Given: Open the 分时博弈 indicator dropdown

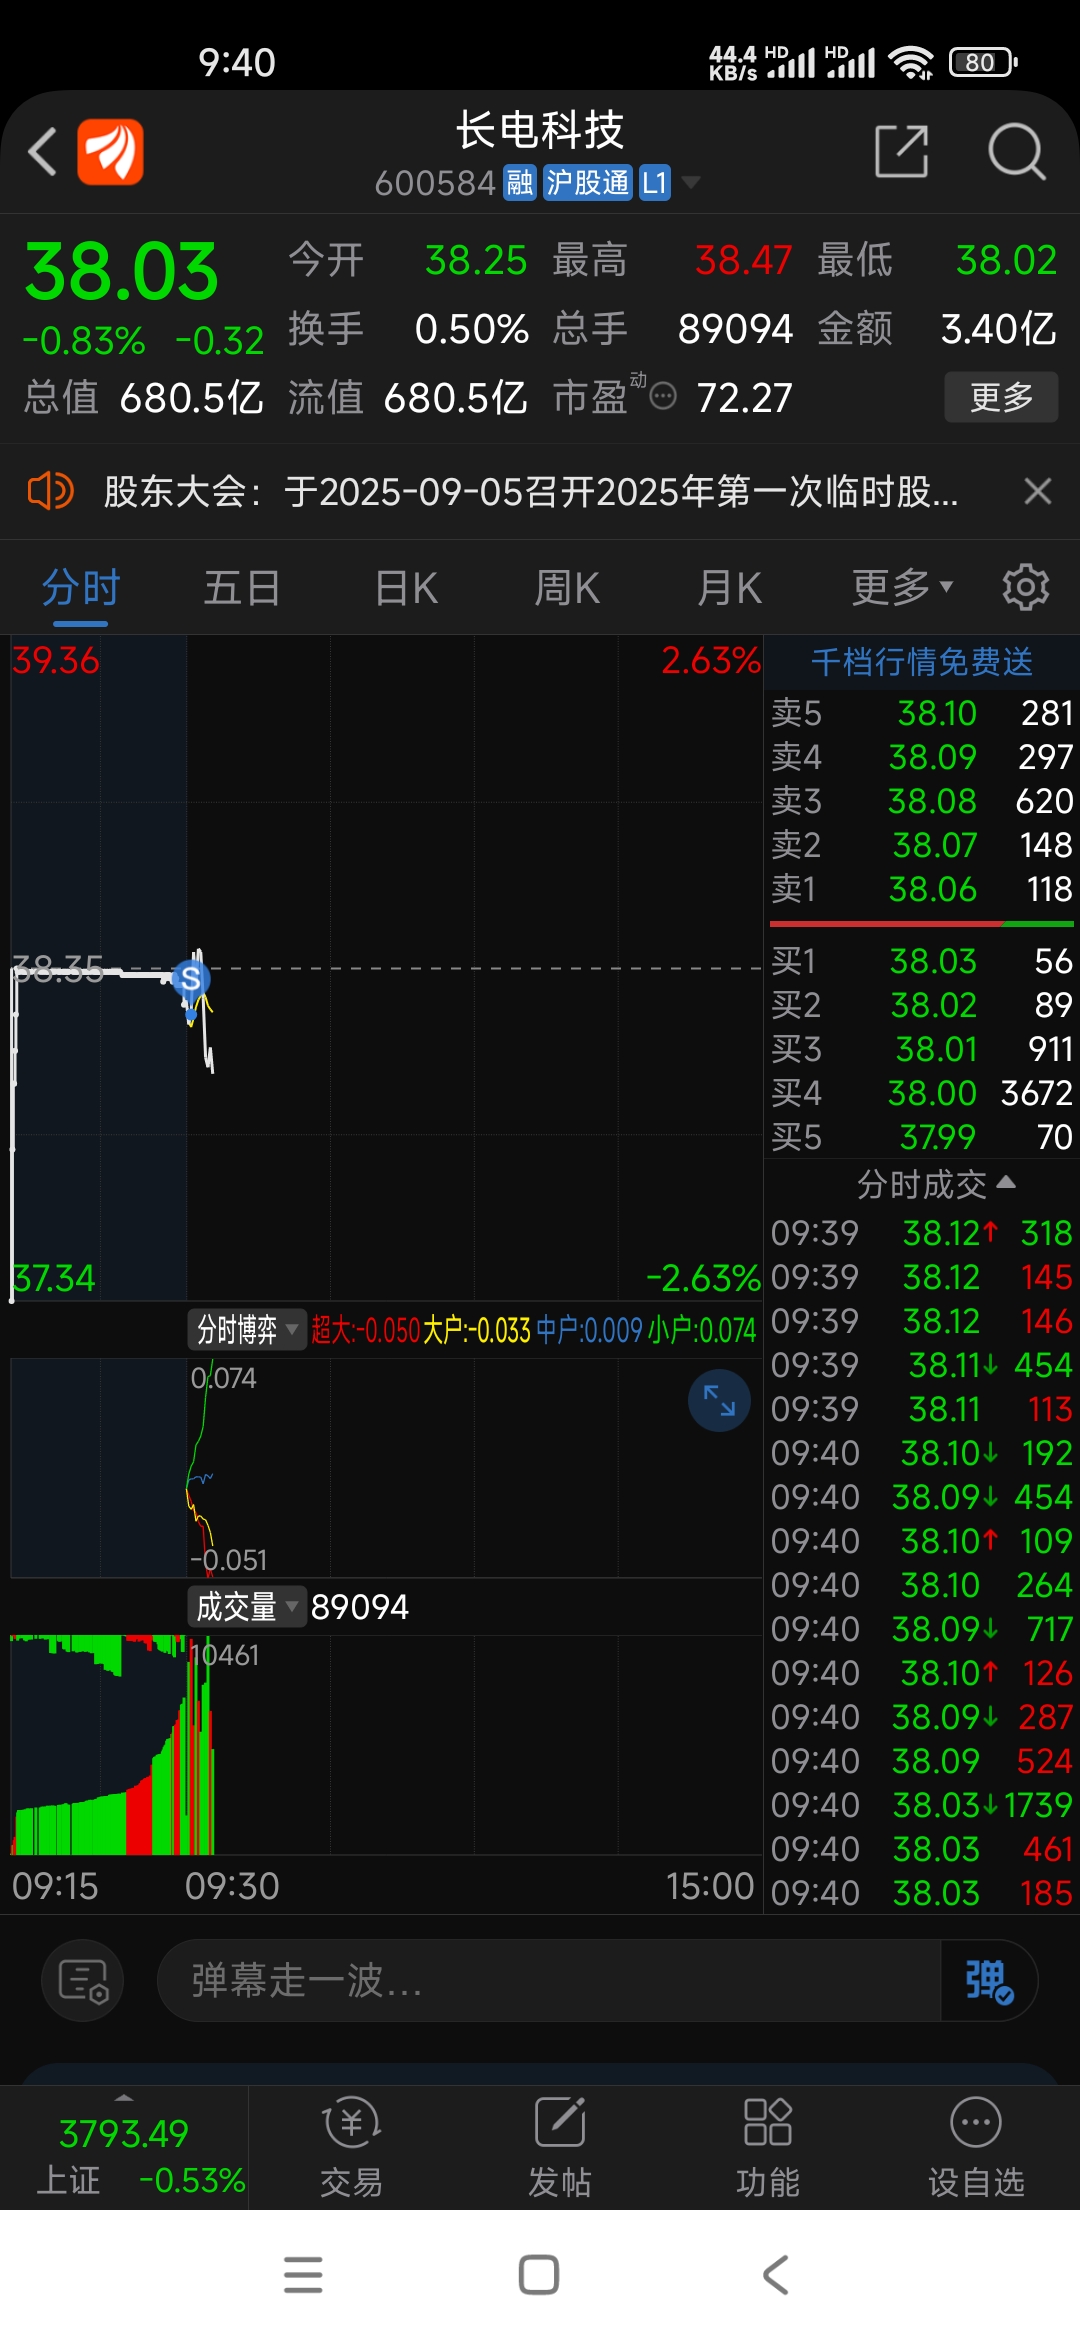Looking at the screenshot, I should click(x=247, y=1329).
